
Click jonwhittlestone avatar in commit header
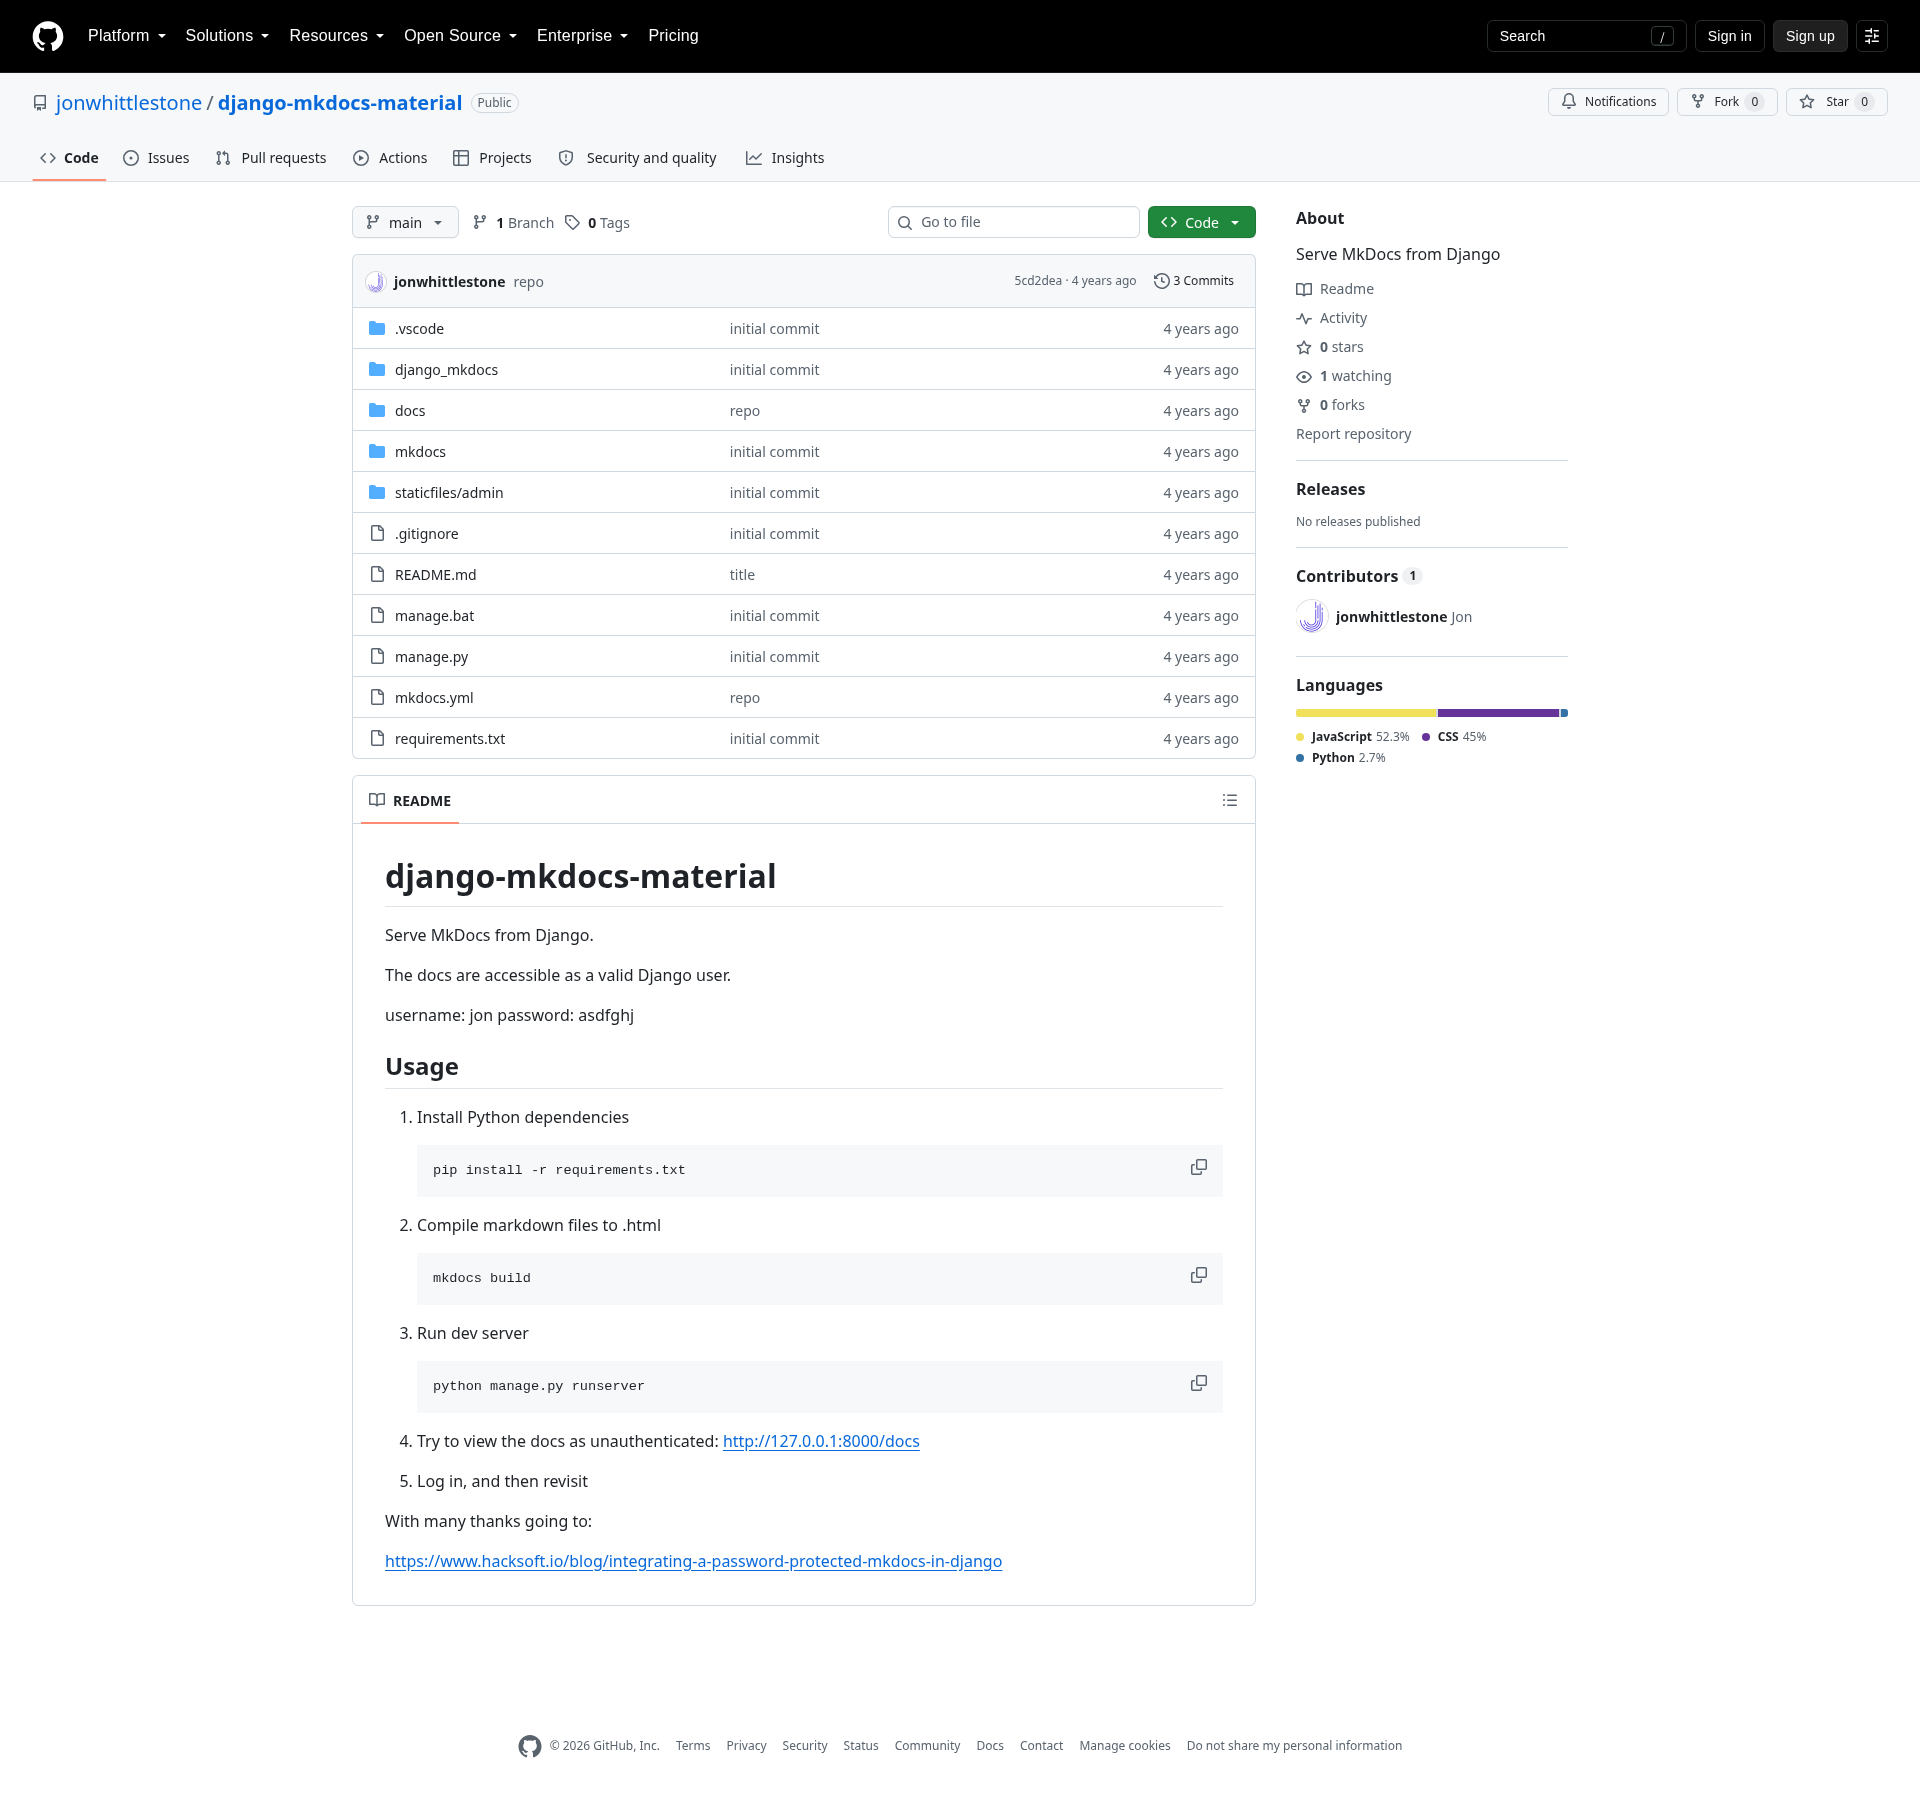click(375, 282)
